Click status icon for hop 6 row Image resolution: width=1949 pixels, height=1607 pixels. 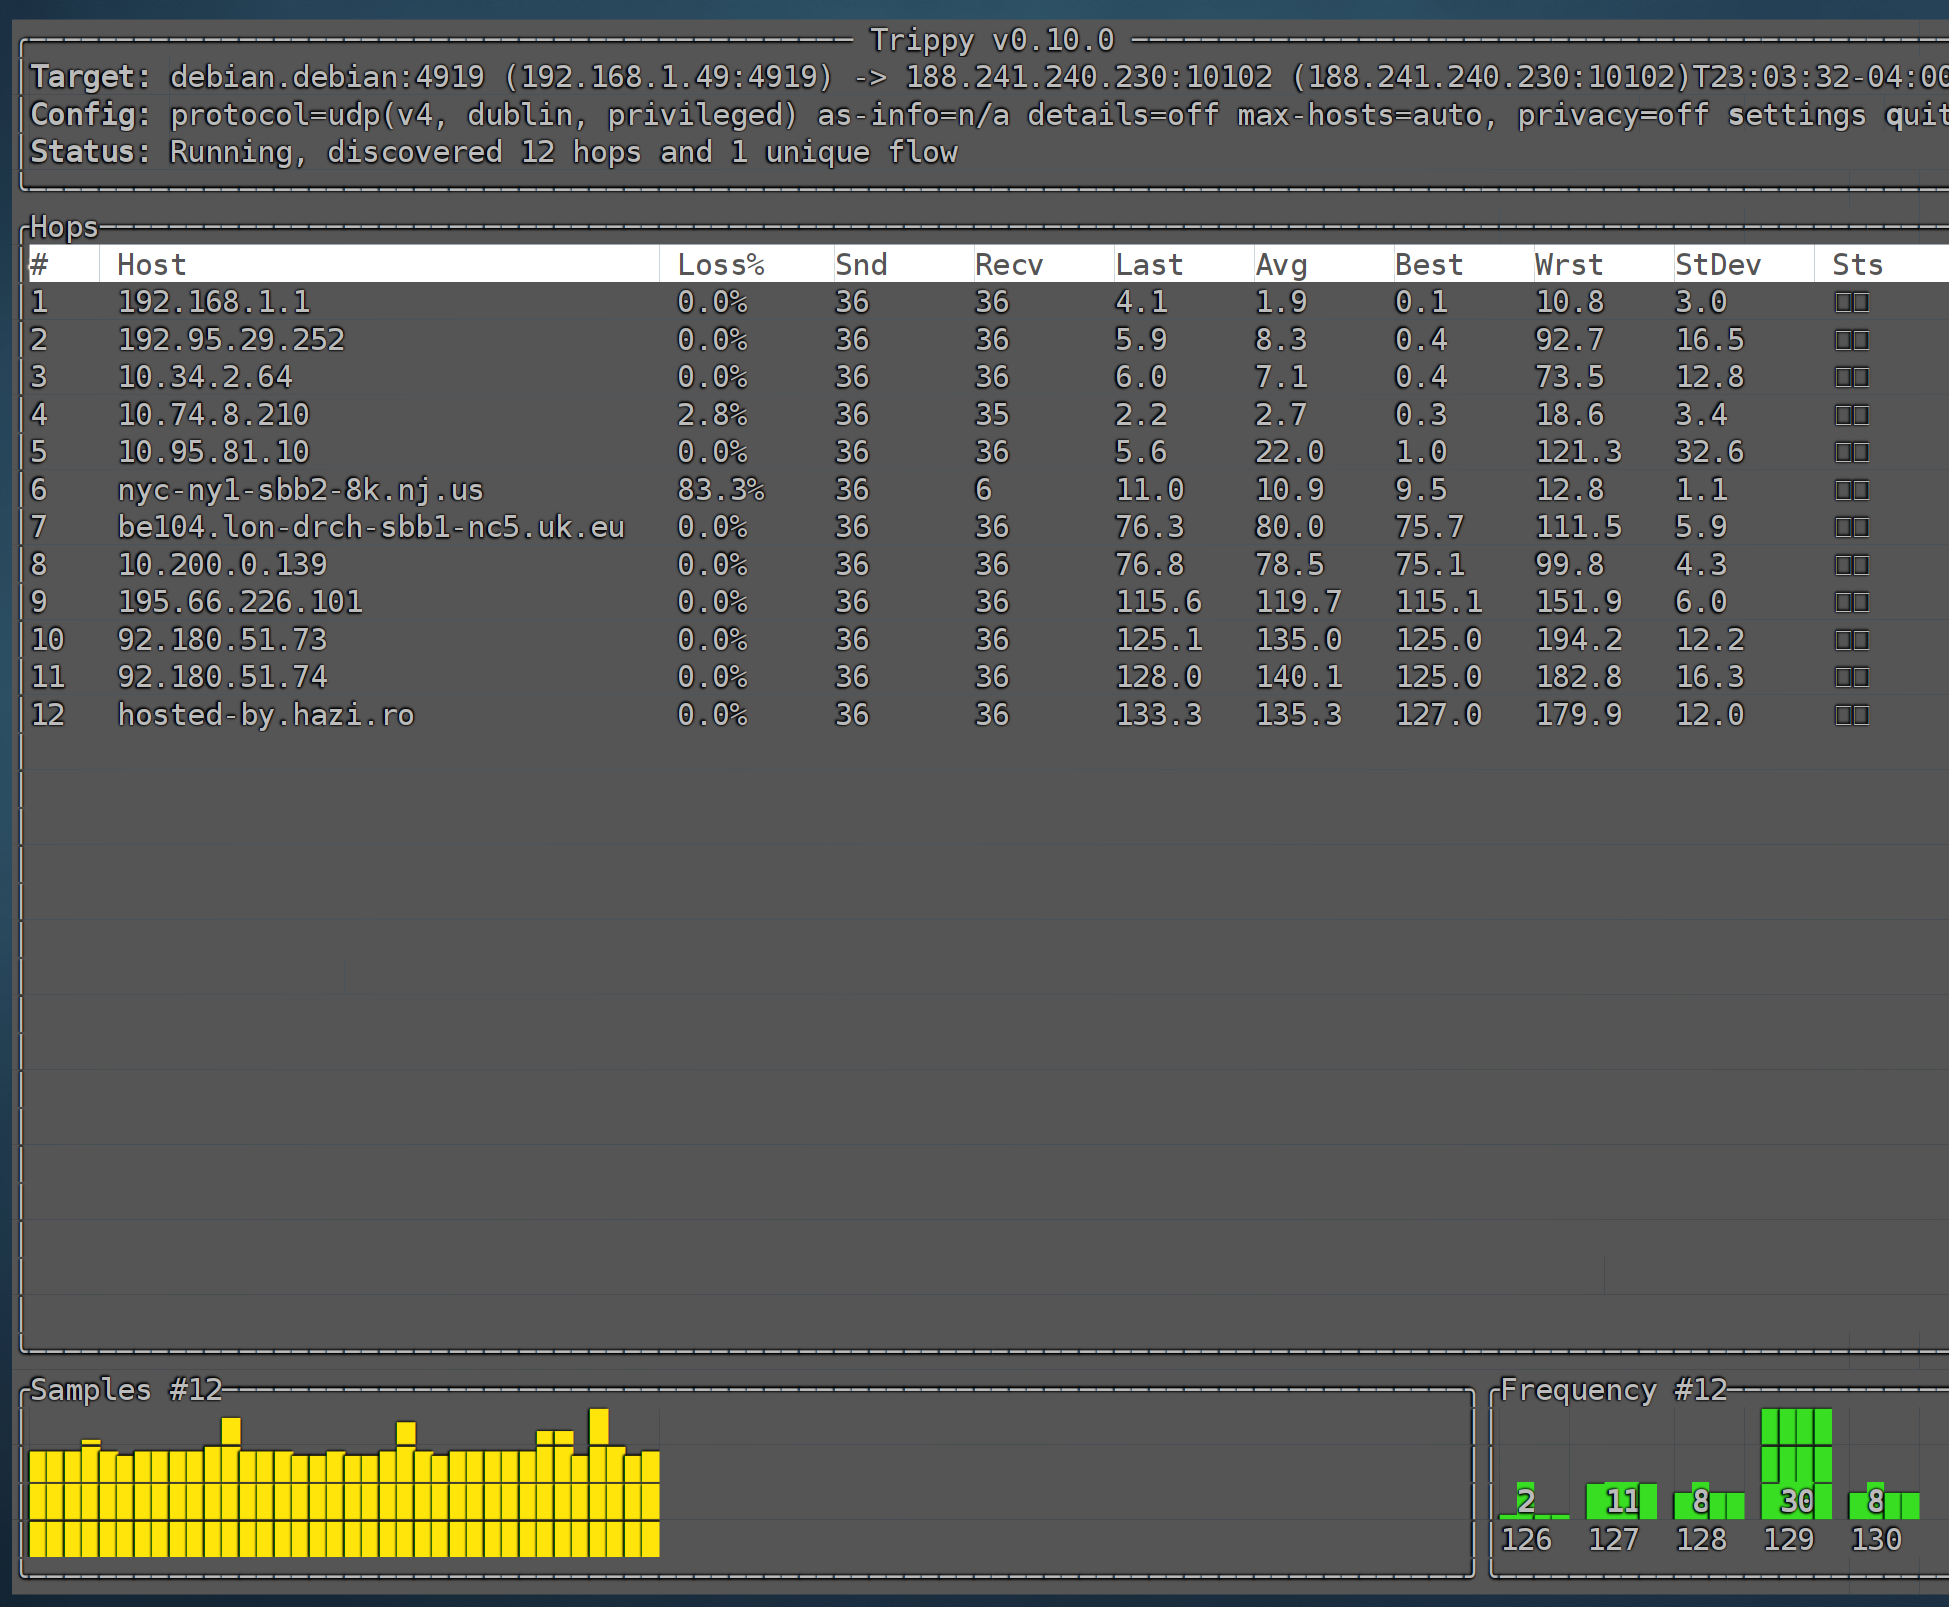(1851, 490)
